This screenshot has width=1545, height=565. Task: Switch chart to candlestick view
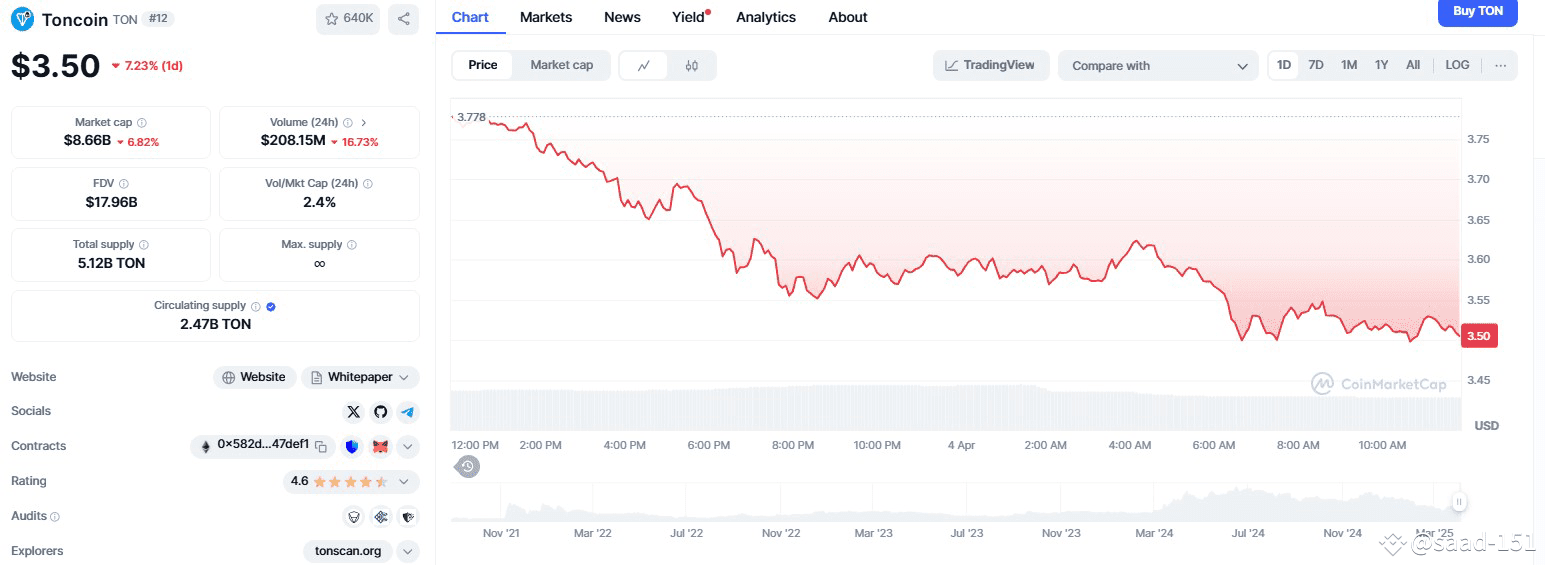coord(692,66)
